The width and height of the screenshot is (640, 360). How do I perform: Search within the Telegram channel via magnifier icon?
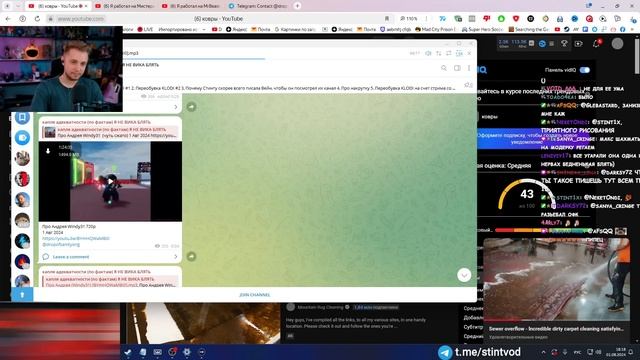coord(444,68)
